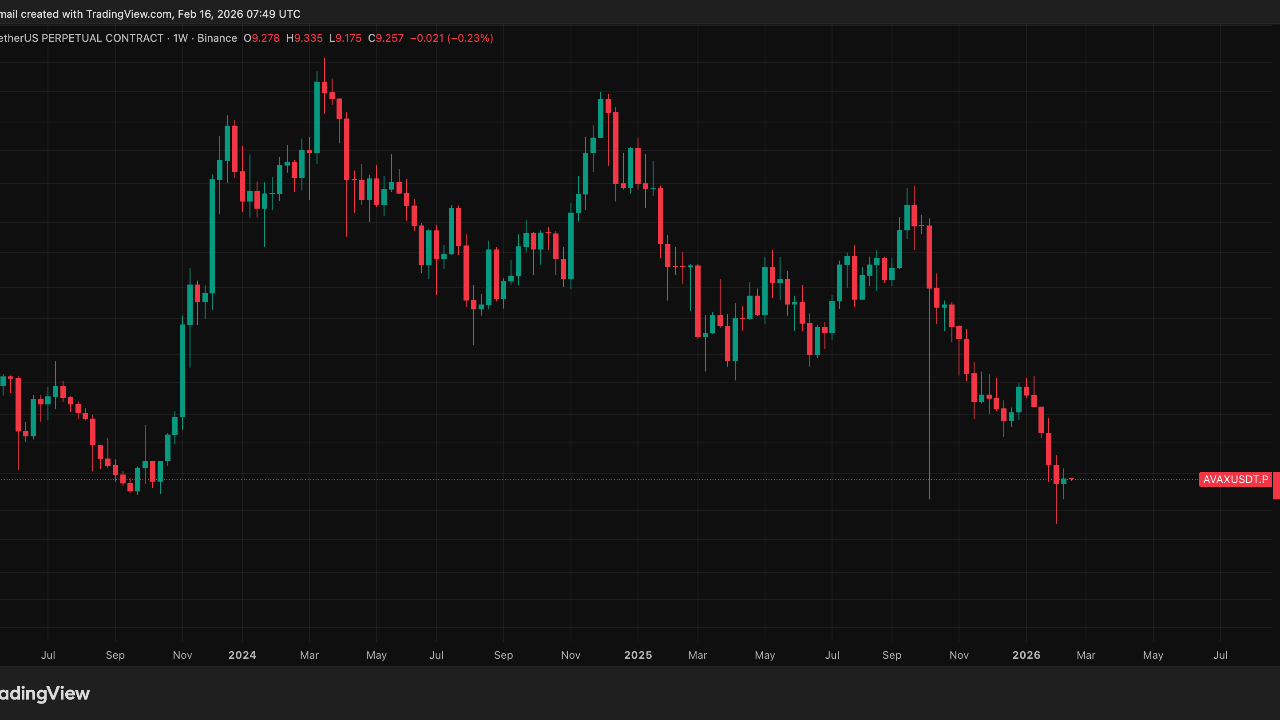
Task: Click the 2024 time axis label
Action: (x=242, y=656)
